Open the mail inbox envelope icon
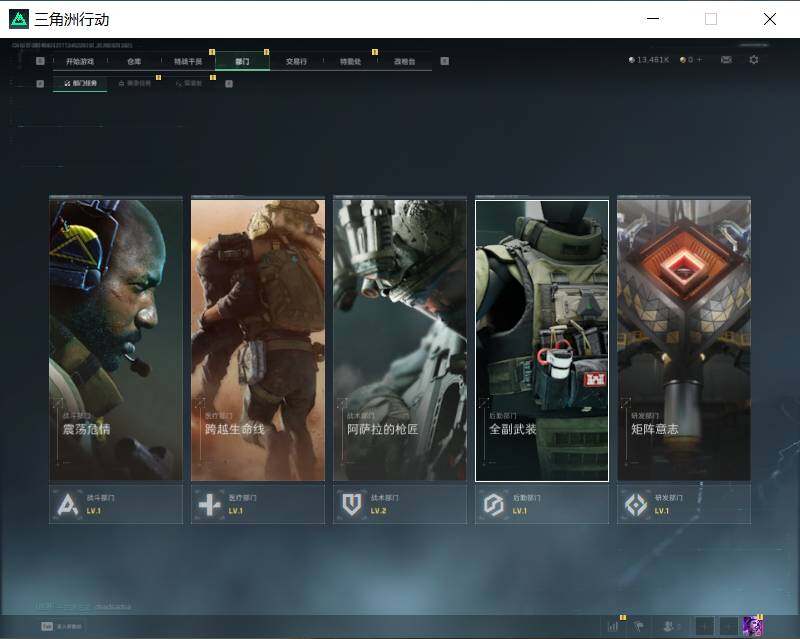 point(727,60)
